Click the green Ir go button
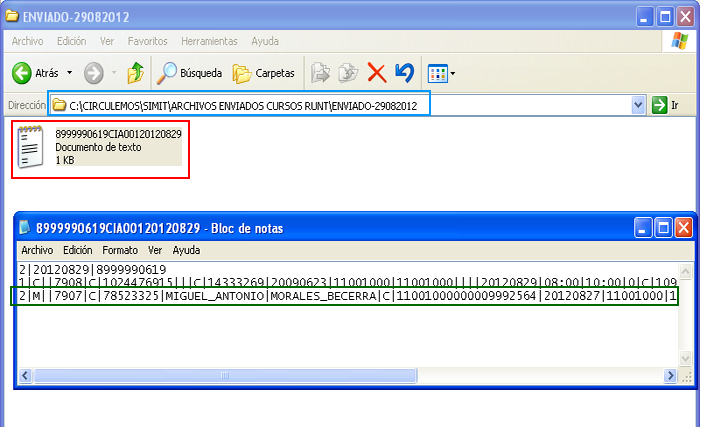Screen dimensions: 703x427 tap(665, 105)
